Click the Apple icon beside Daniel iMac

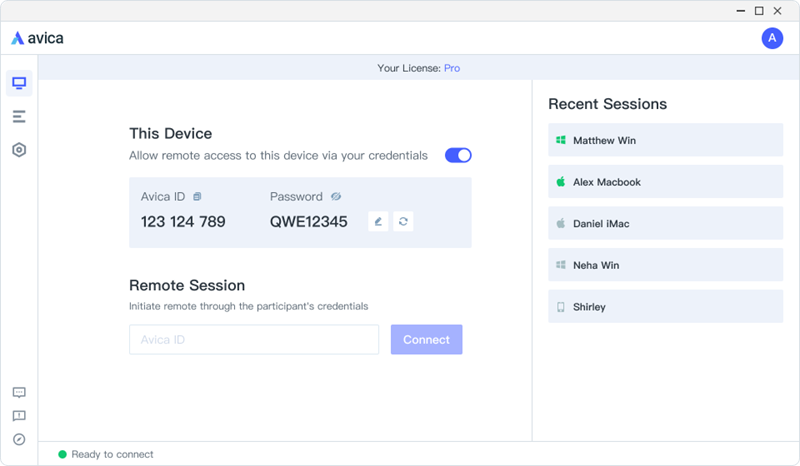561,223
